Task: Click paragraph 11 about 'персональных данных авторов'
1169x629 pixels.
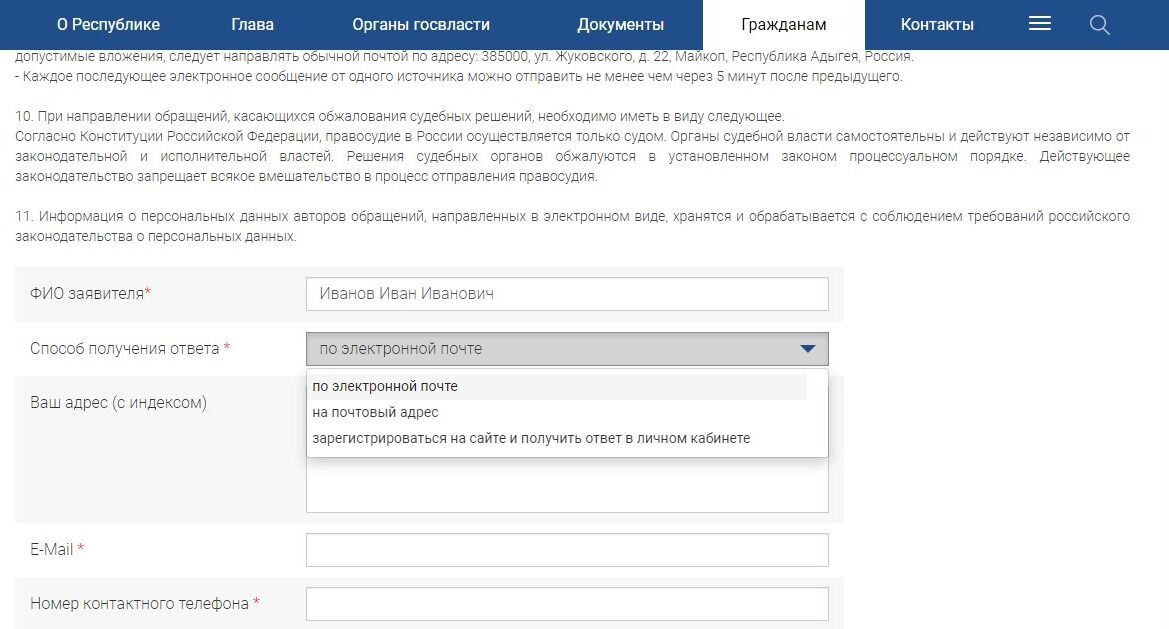Action: [572, 226]
